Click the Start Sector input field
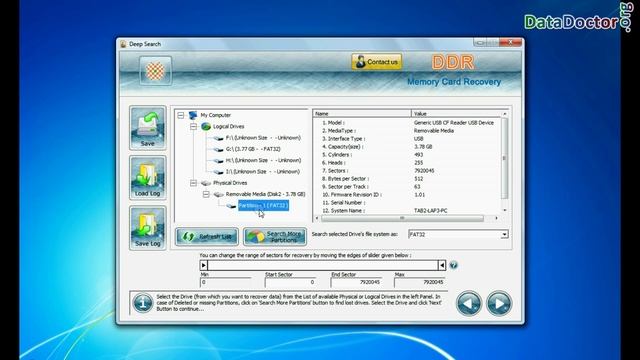Screen dimensions: 640x360 (290, 282)
